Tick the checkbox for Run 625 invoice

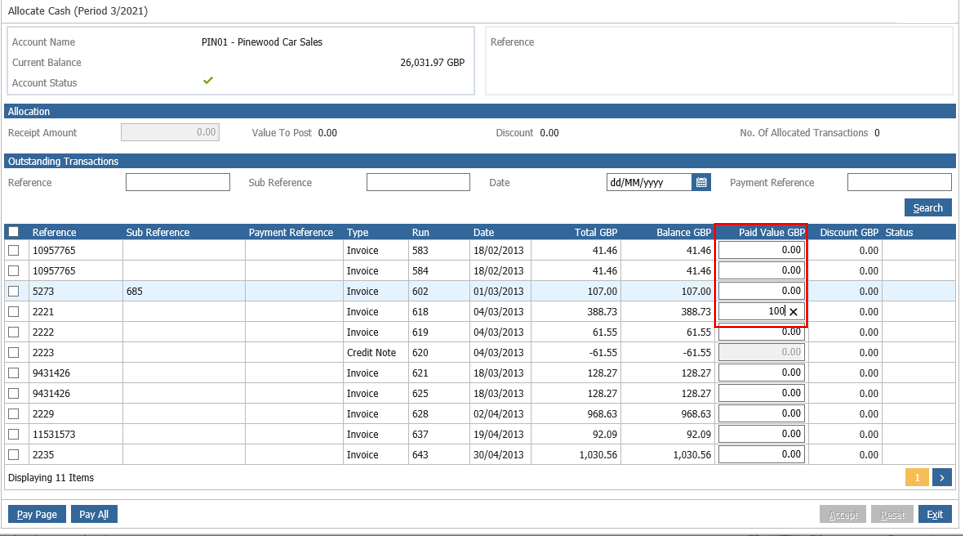(14, 394)
